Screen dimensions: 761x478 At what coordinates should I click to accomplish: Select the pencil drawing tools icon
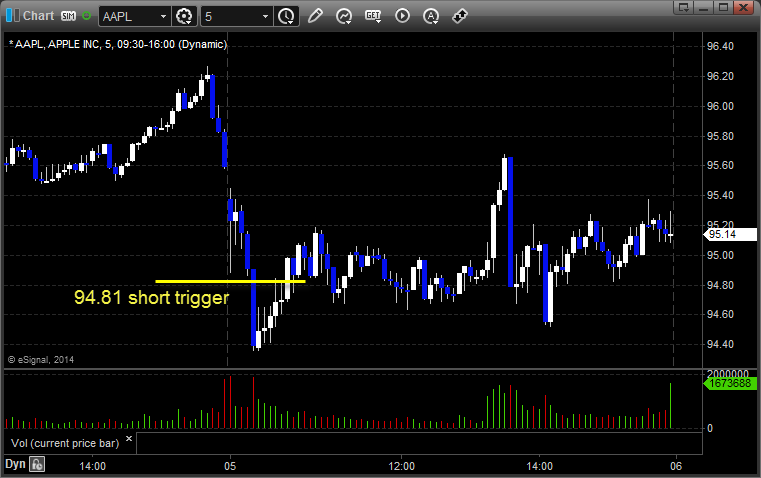coord(315,16)
